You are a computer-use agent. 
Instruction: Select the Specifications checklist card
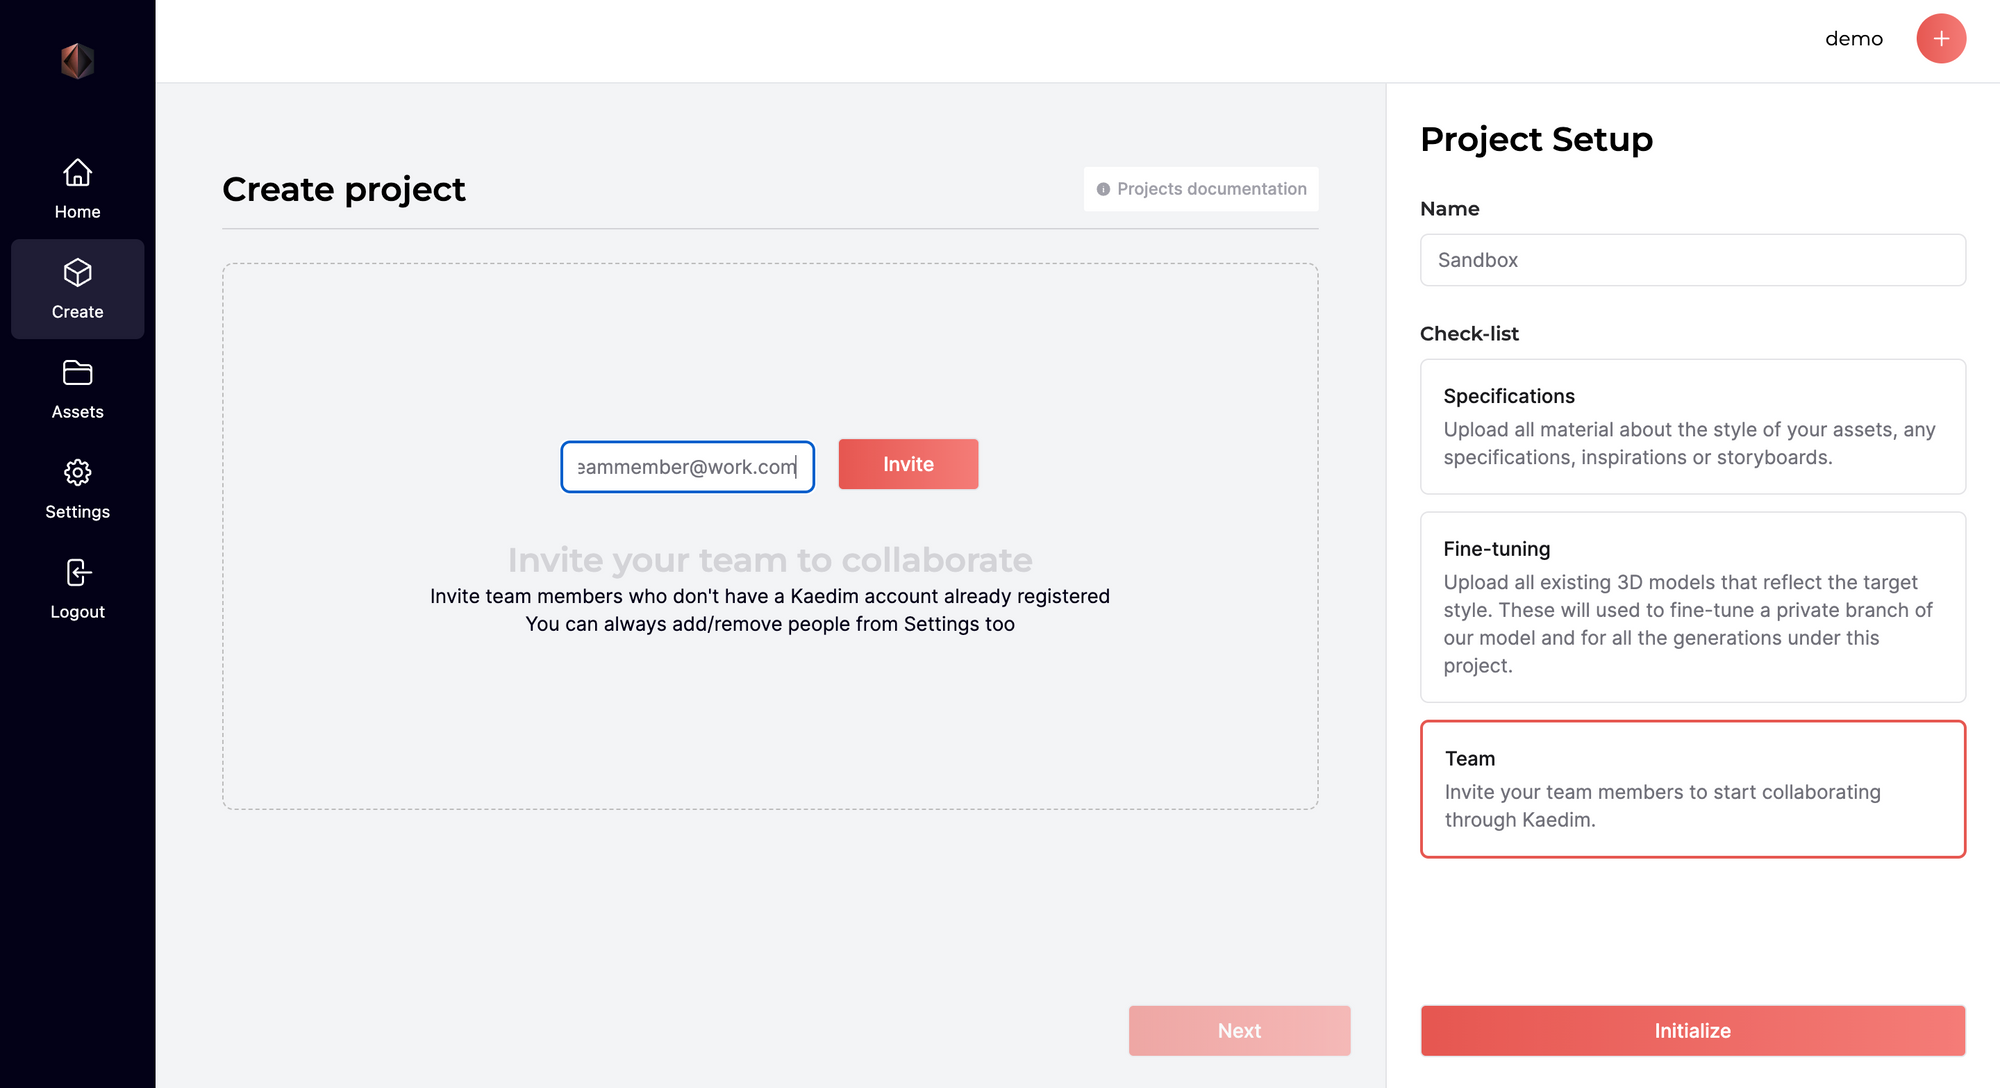pyautogui.click(x=1692, y=426)
